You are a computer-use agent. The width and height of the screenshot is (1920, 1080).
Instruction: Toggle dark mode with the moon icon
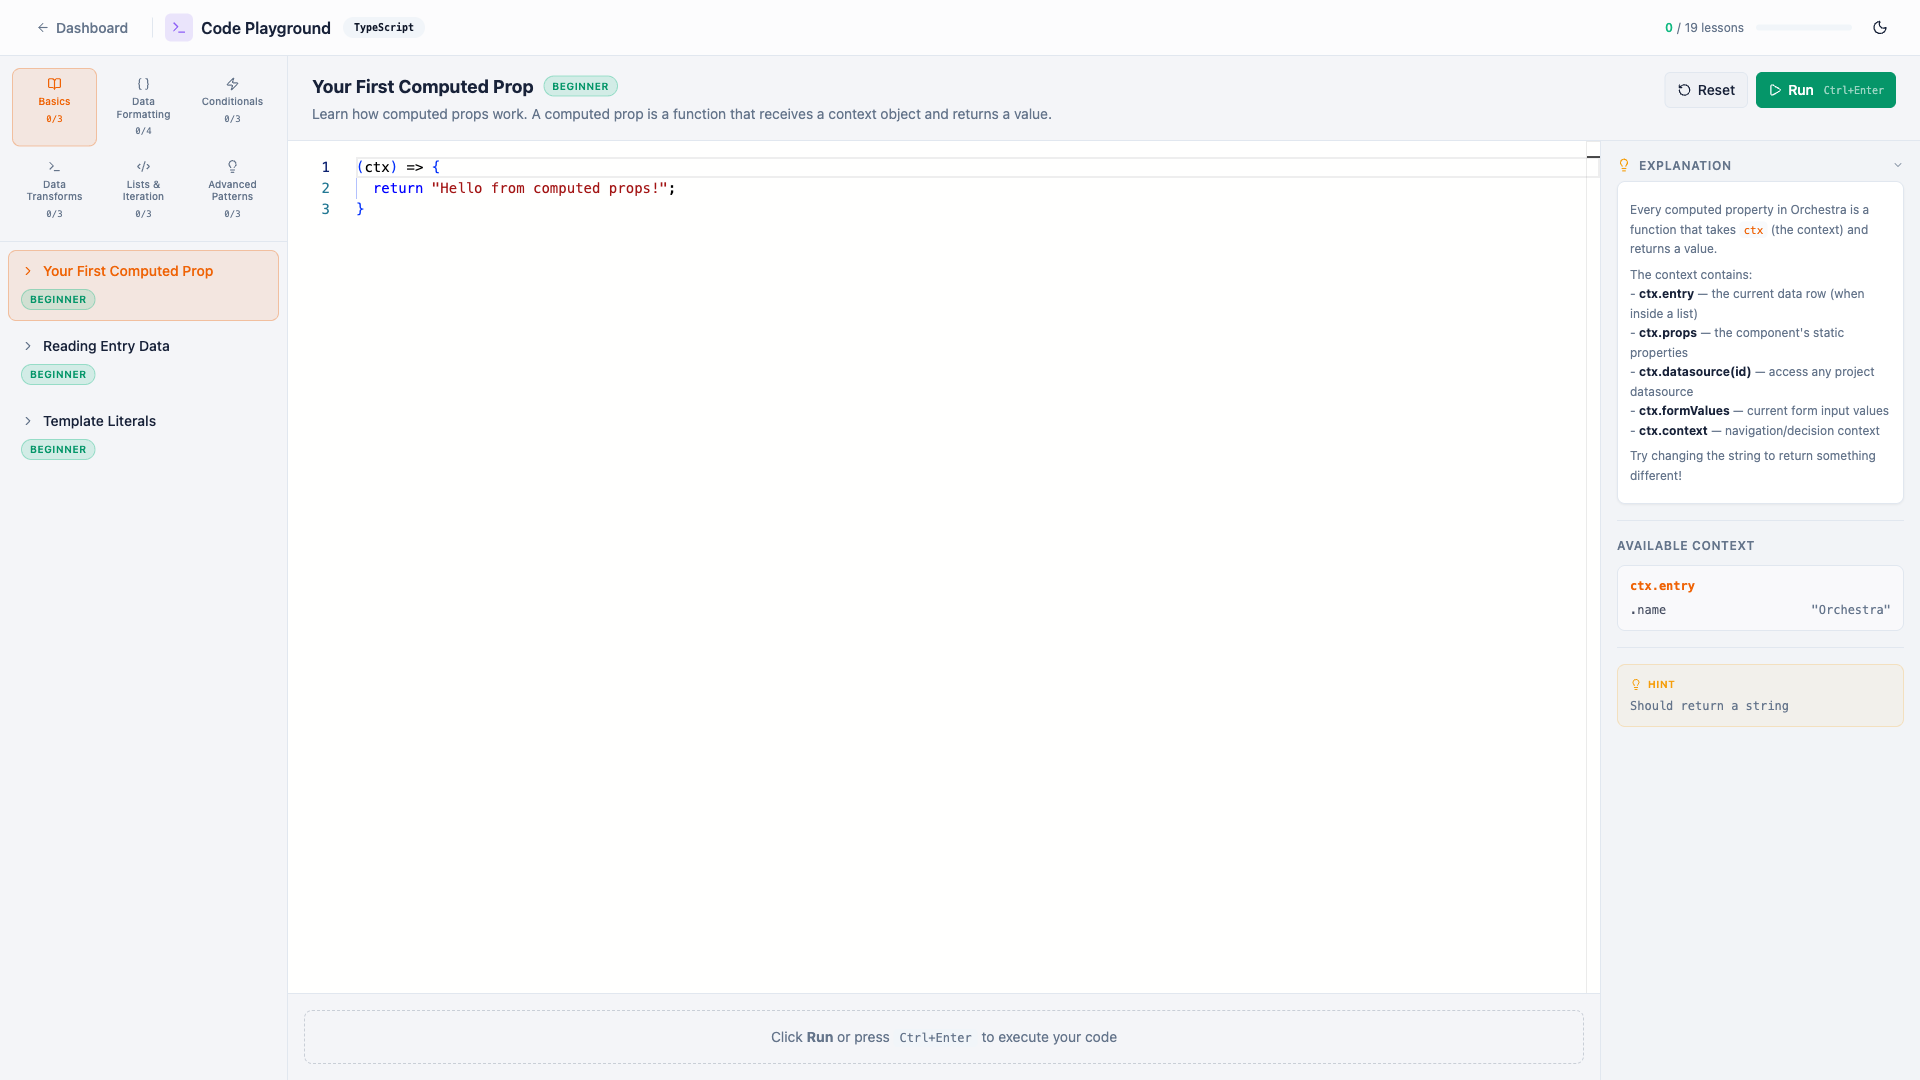pos(1881,27)
